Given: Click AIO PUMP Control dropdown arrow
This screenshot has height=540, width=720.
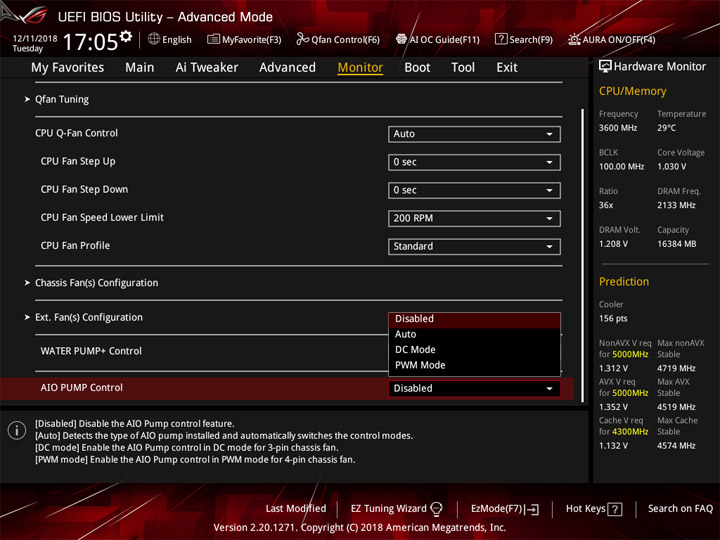Looking at the screenshot, I should click(x=549, y=388).
